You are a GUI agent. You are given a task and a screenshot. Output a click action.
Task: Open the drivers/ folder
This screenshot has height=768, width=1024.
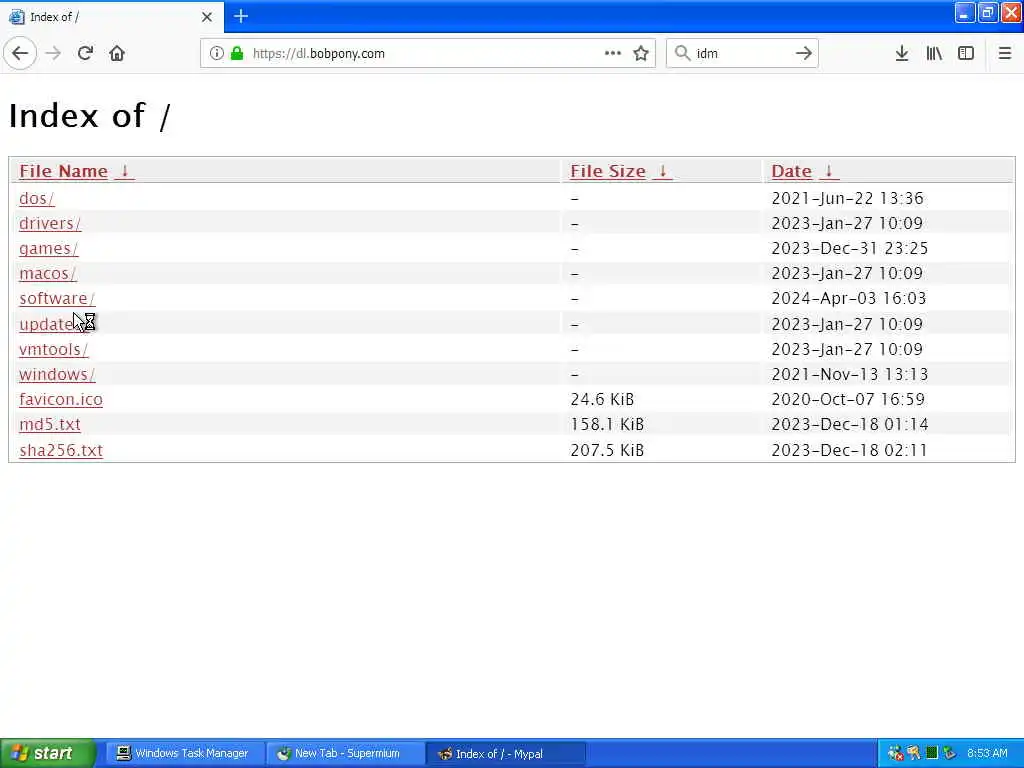coord(50,223)
